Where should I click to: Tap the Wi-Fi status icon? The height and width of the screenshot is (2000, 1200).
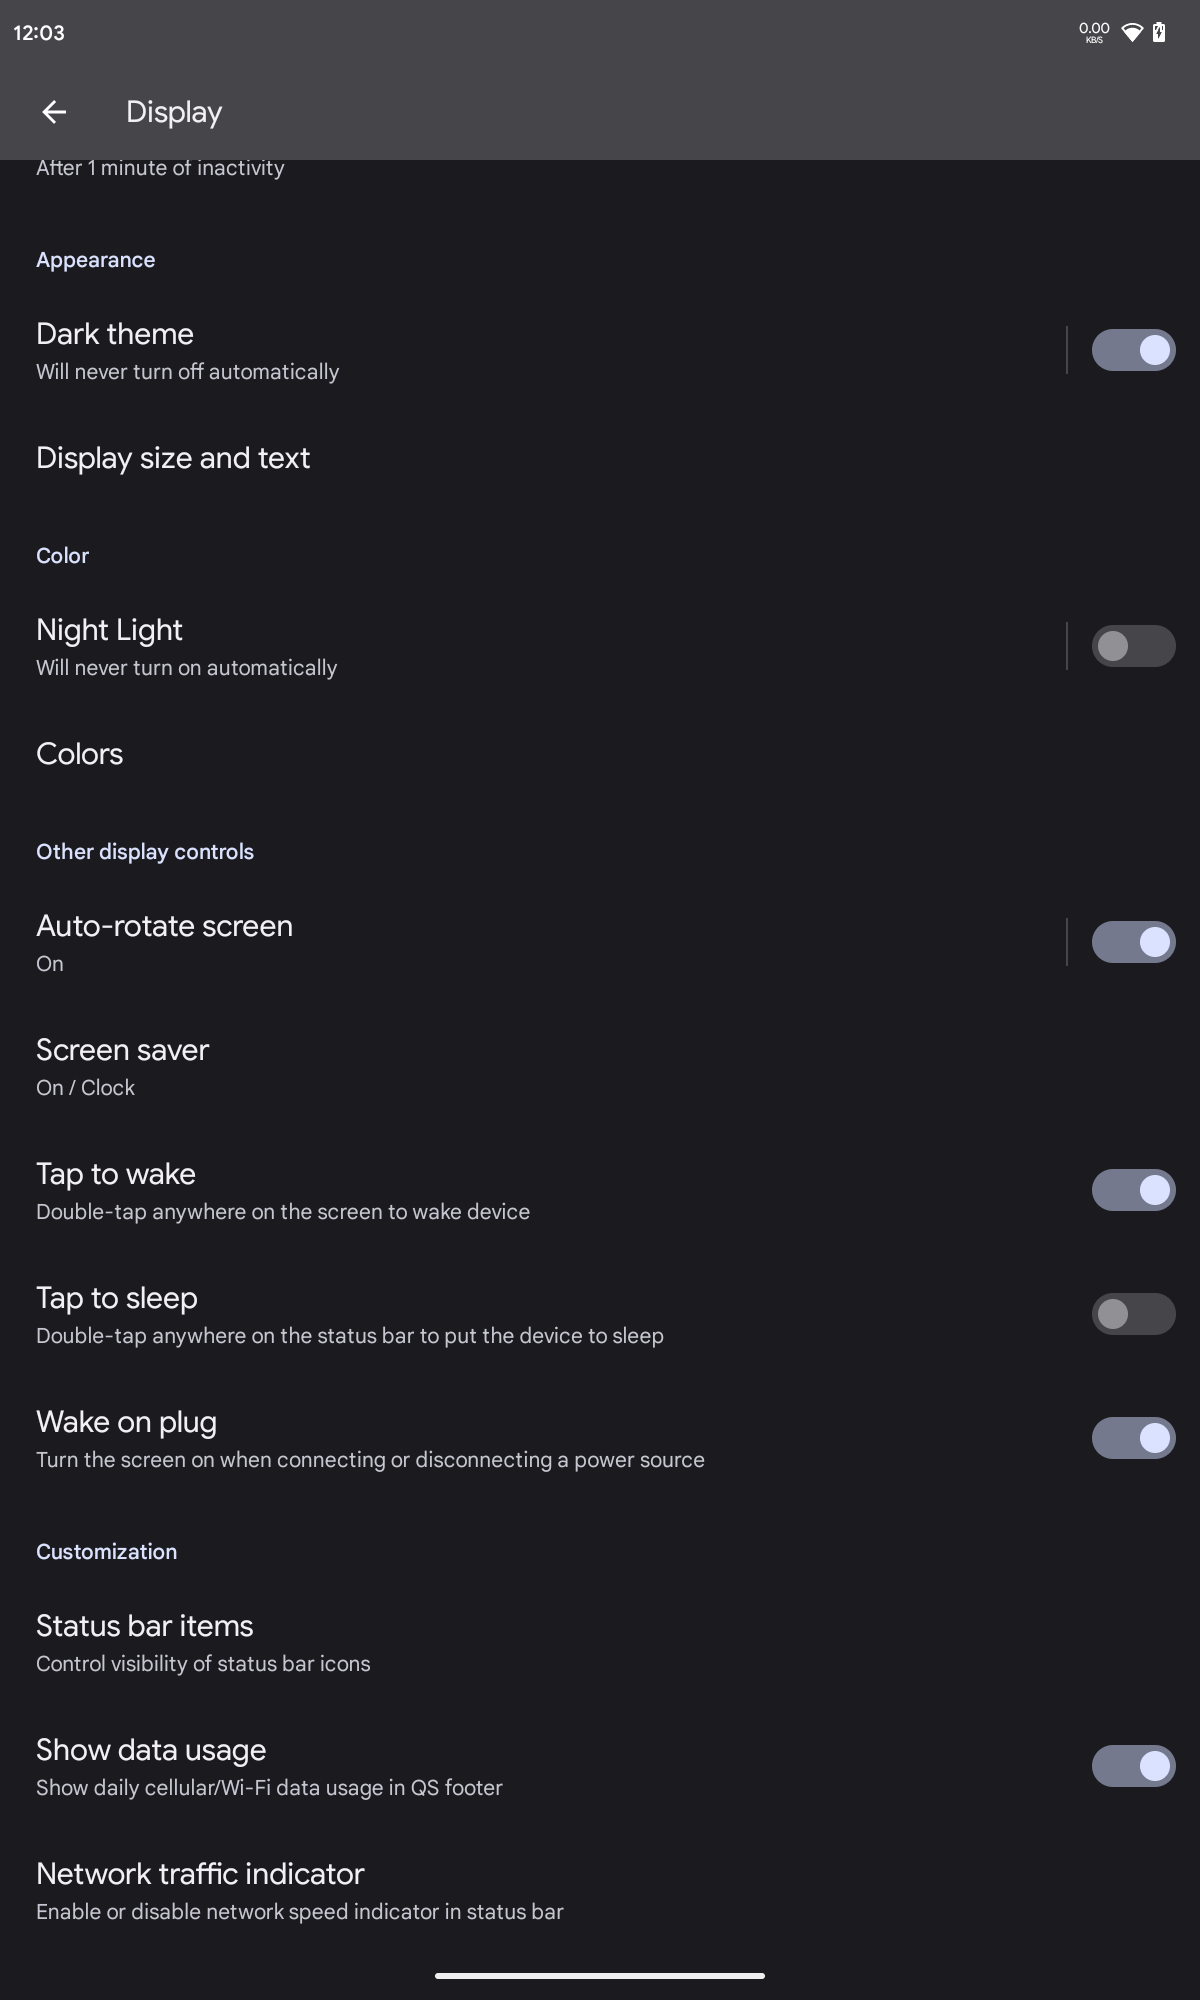1132,33
